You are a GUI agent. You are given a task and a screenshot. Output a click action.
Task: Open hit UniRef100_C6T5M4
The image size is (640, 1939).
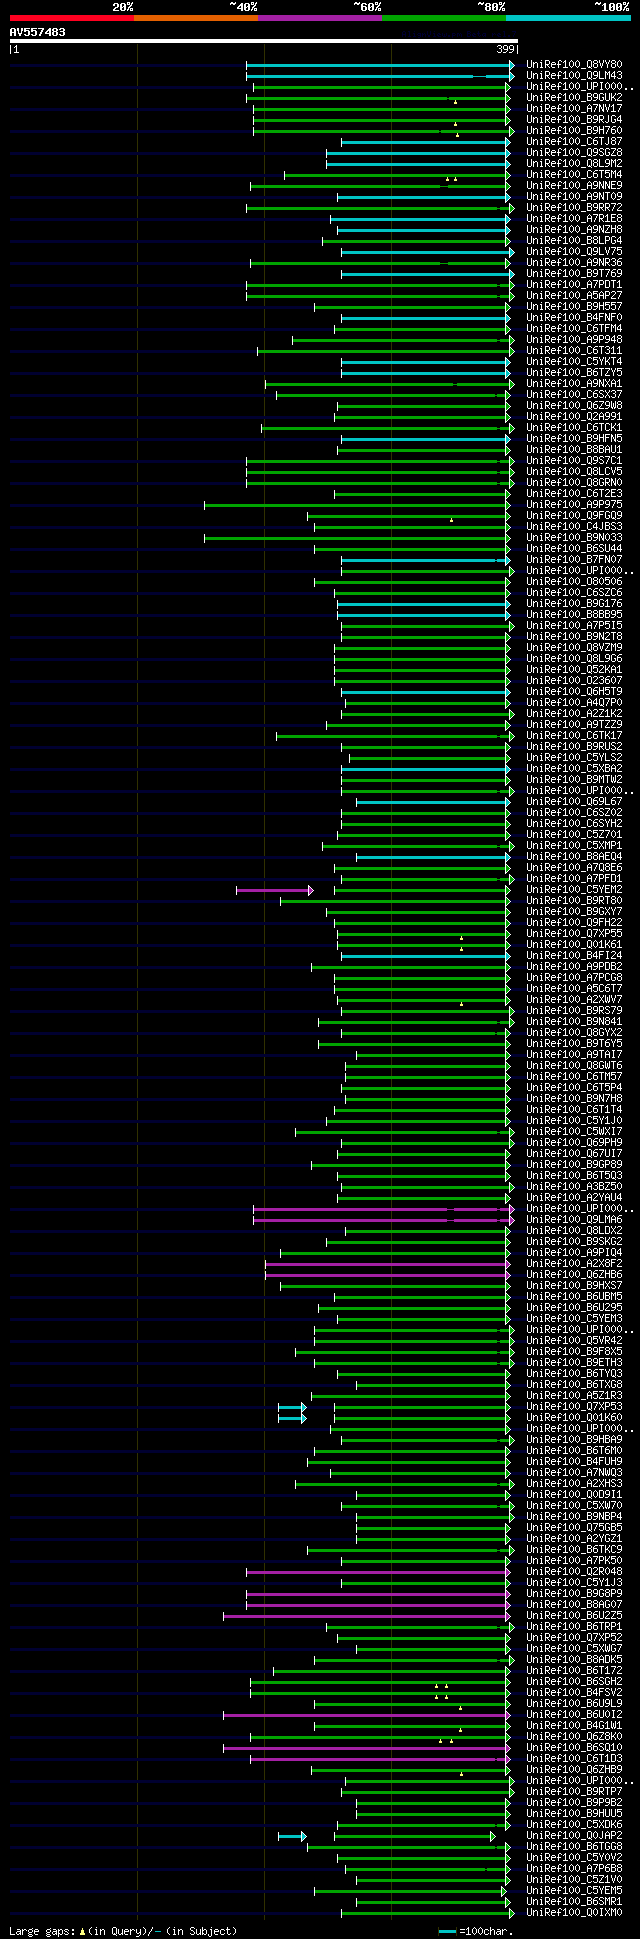click(574, 175)
